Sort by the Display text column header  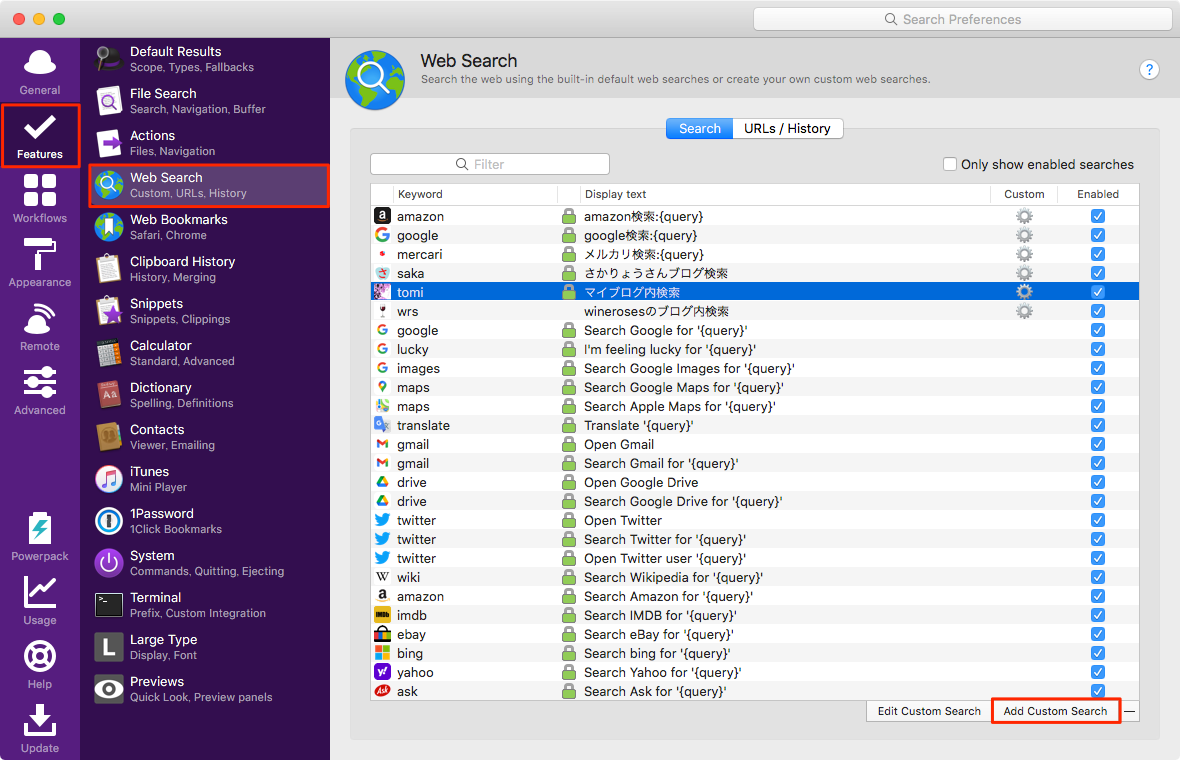coord(785,194)
